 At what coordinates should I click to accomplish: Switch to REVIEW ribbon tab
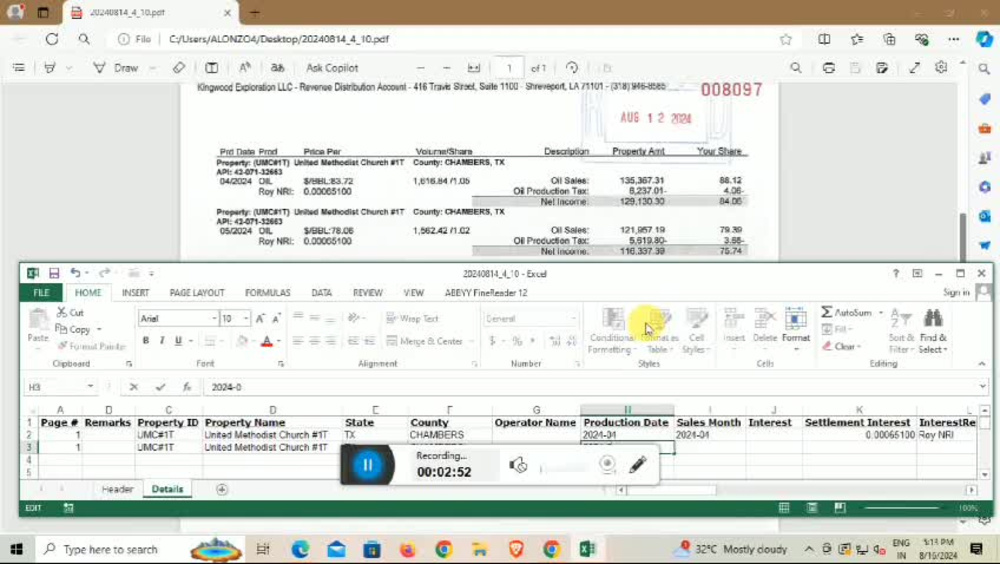[x=367, y=293]
